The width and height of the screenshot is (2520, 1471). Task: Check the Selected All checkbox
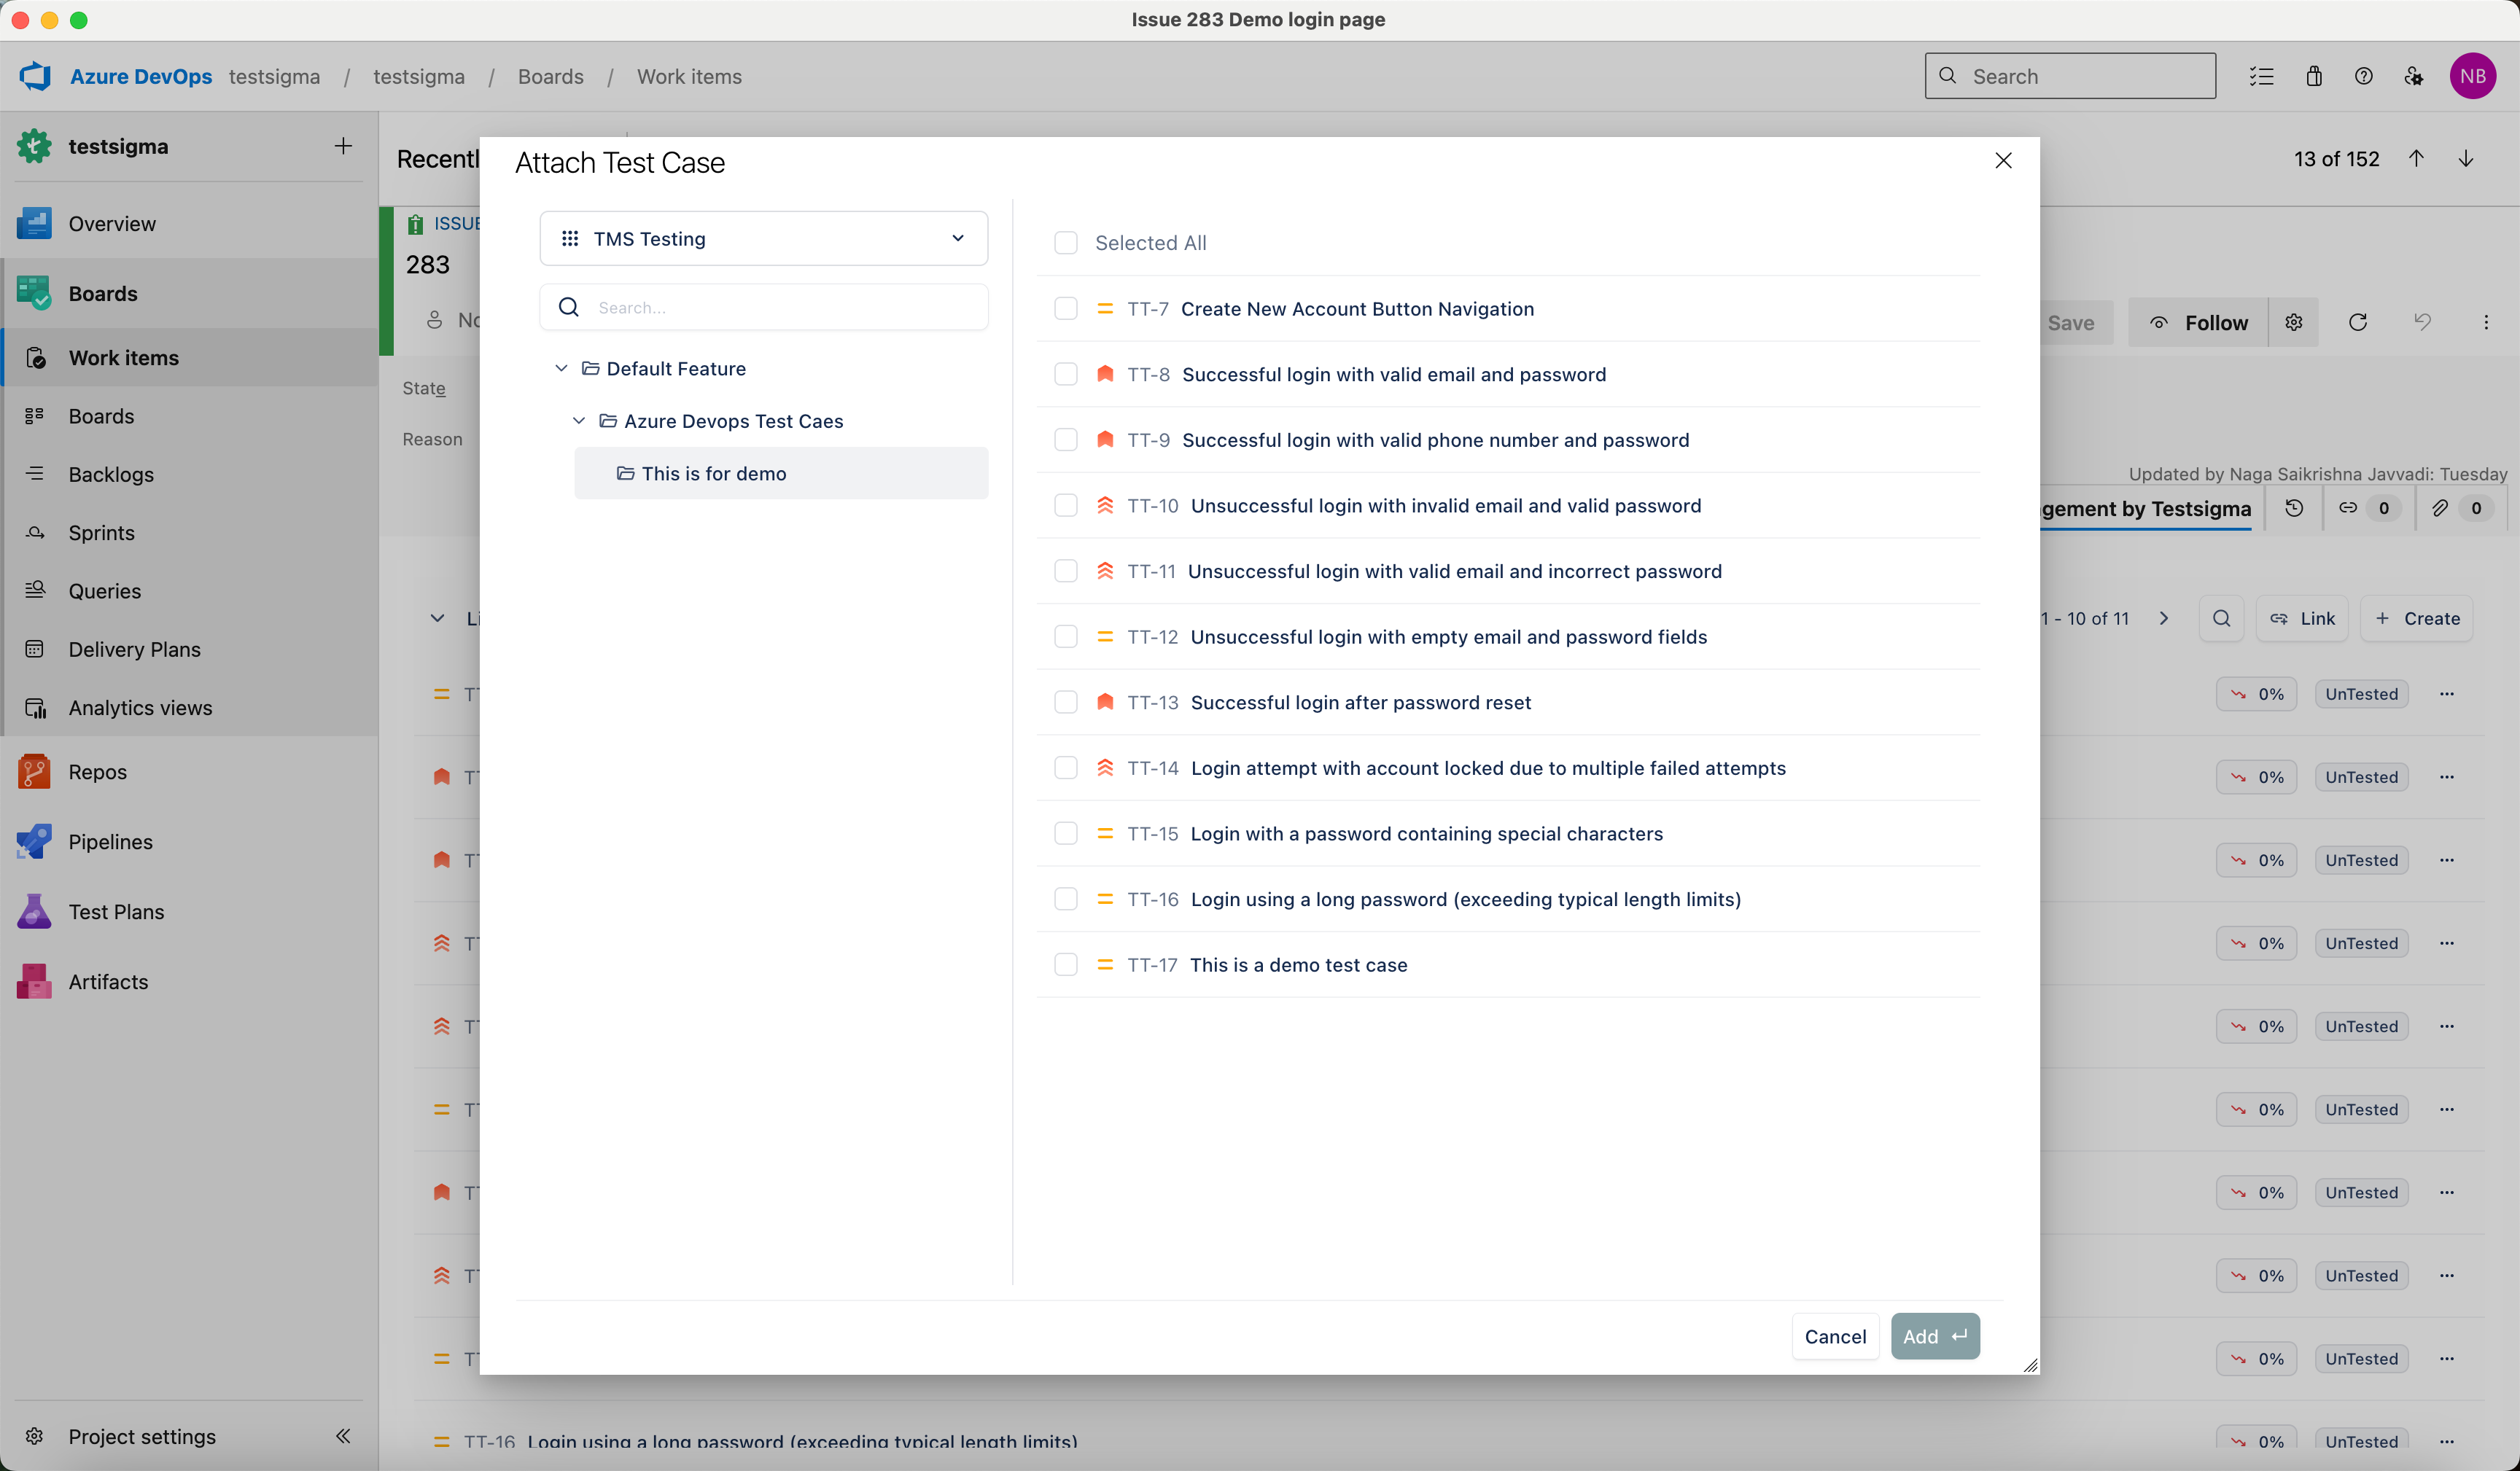coord(1066,243)
